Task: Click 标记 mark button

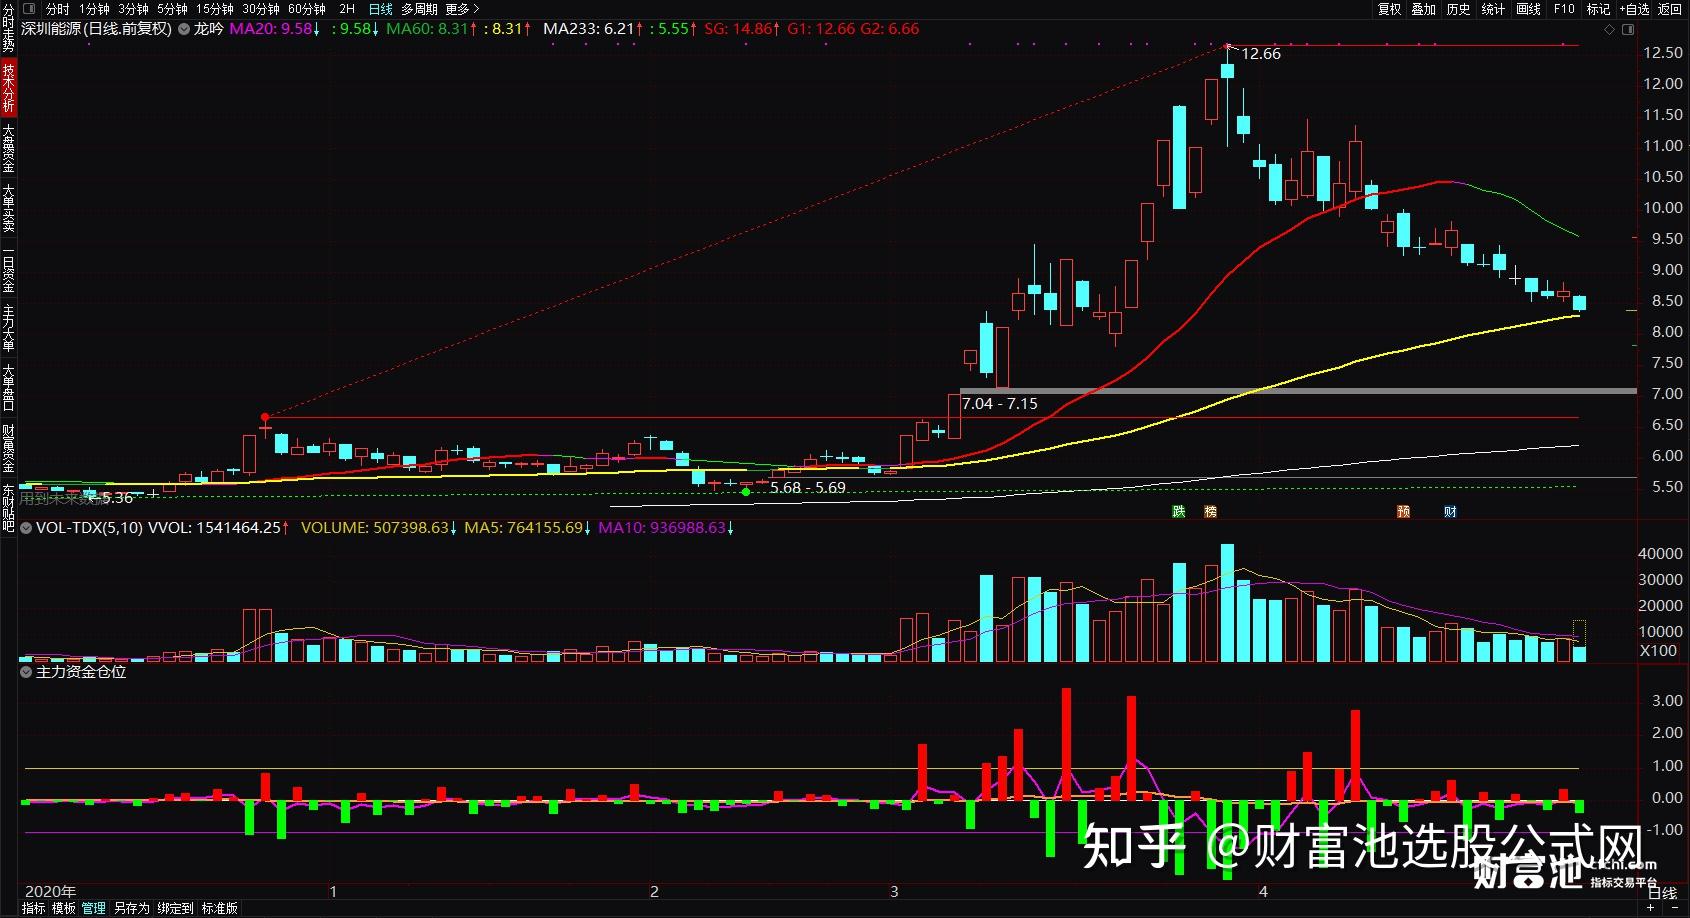Action: [1599, 9]
